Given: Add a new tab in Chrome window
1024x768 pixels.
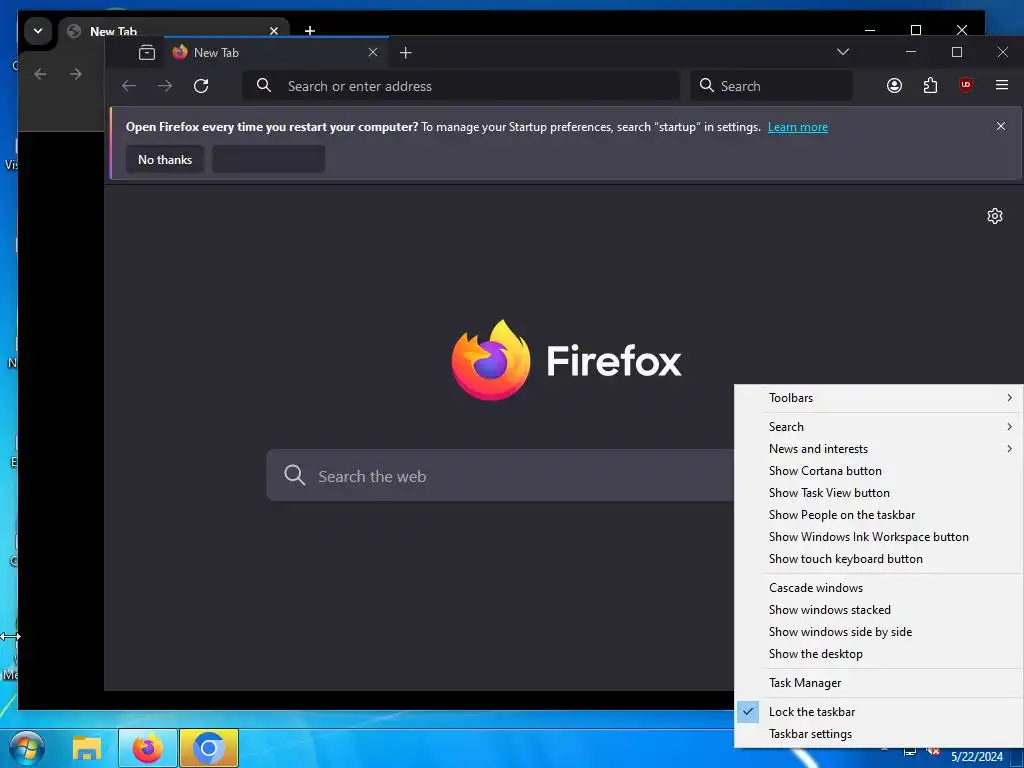Looking at the screenshot, I should (x=310, y=30).
